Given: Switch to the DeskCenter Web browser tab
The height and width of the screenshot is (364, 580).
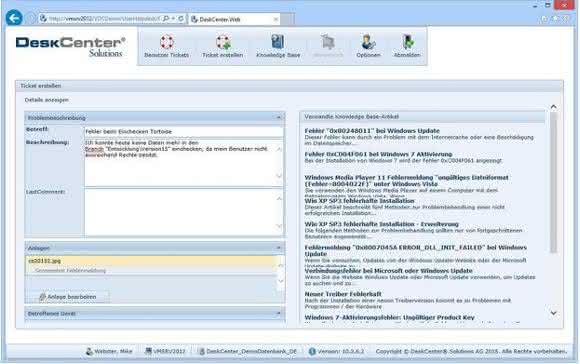Looking at the screenshot, I should (234, 19).
